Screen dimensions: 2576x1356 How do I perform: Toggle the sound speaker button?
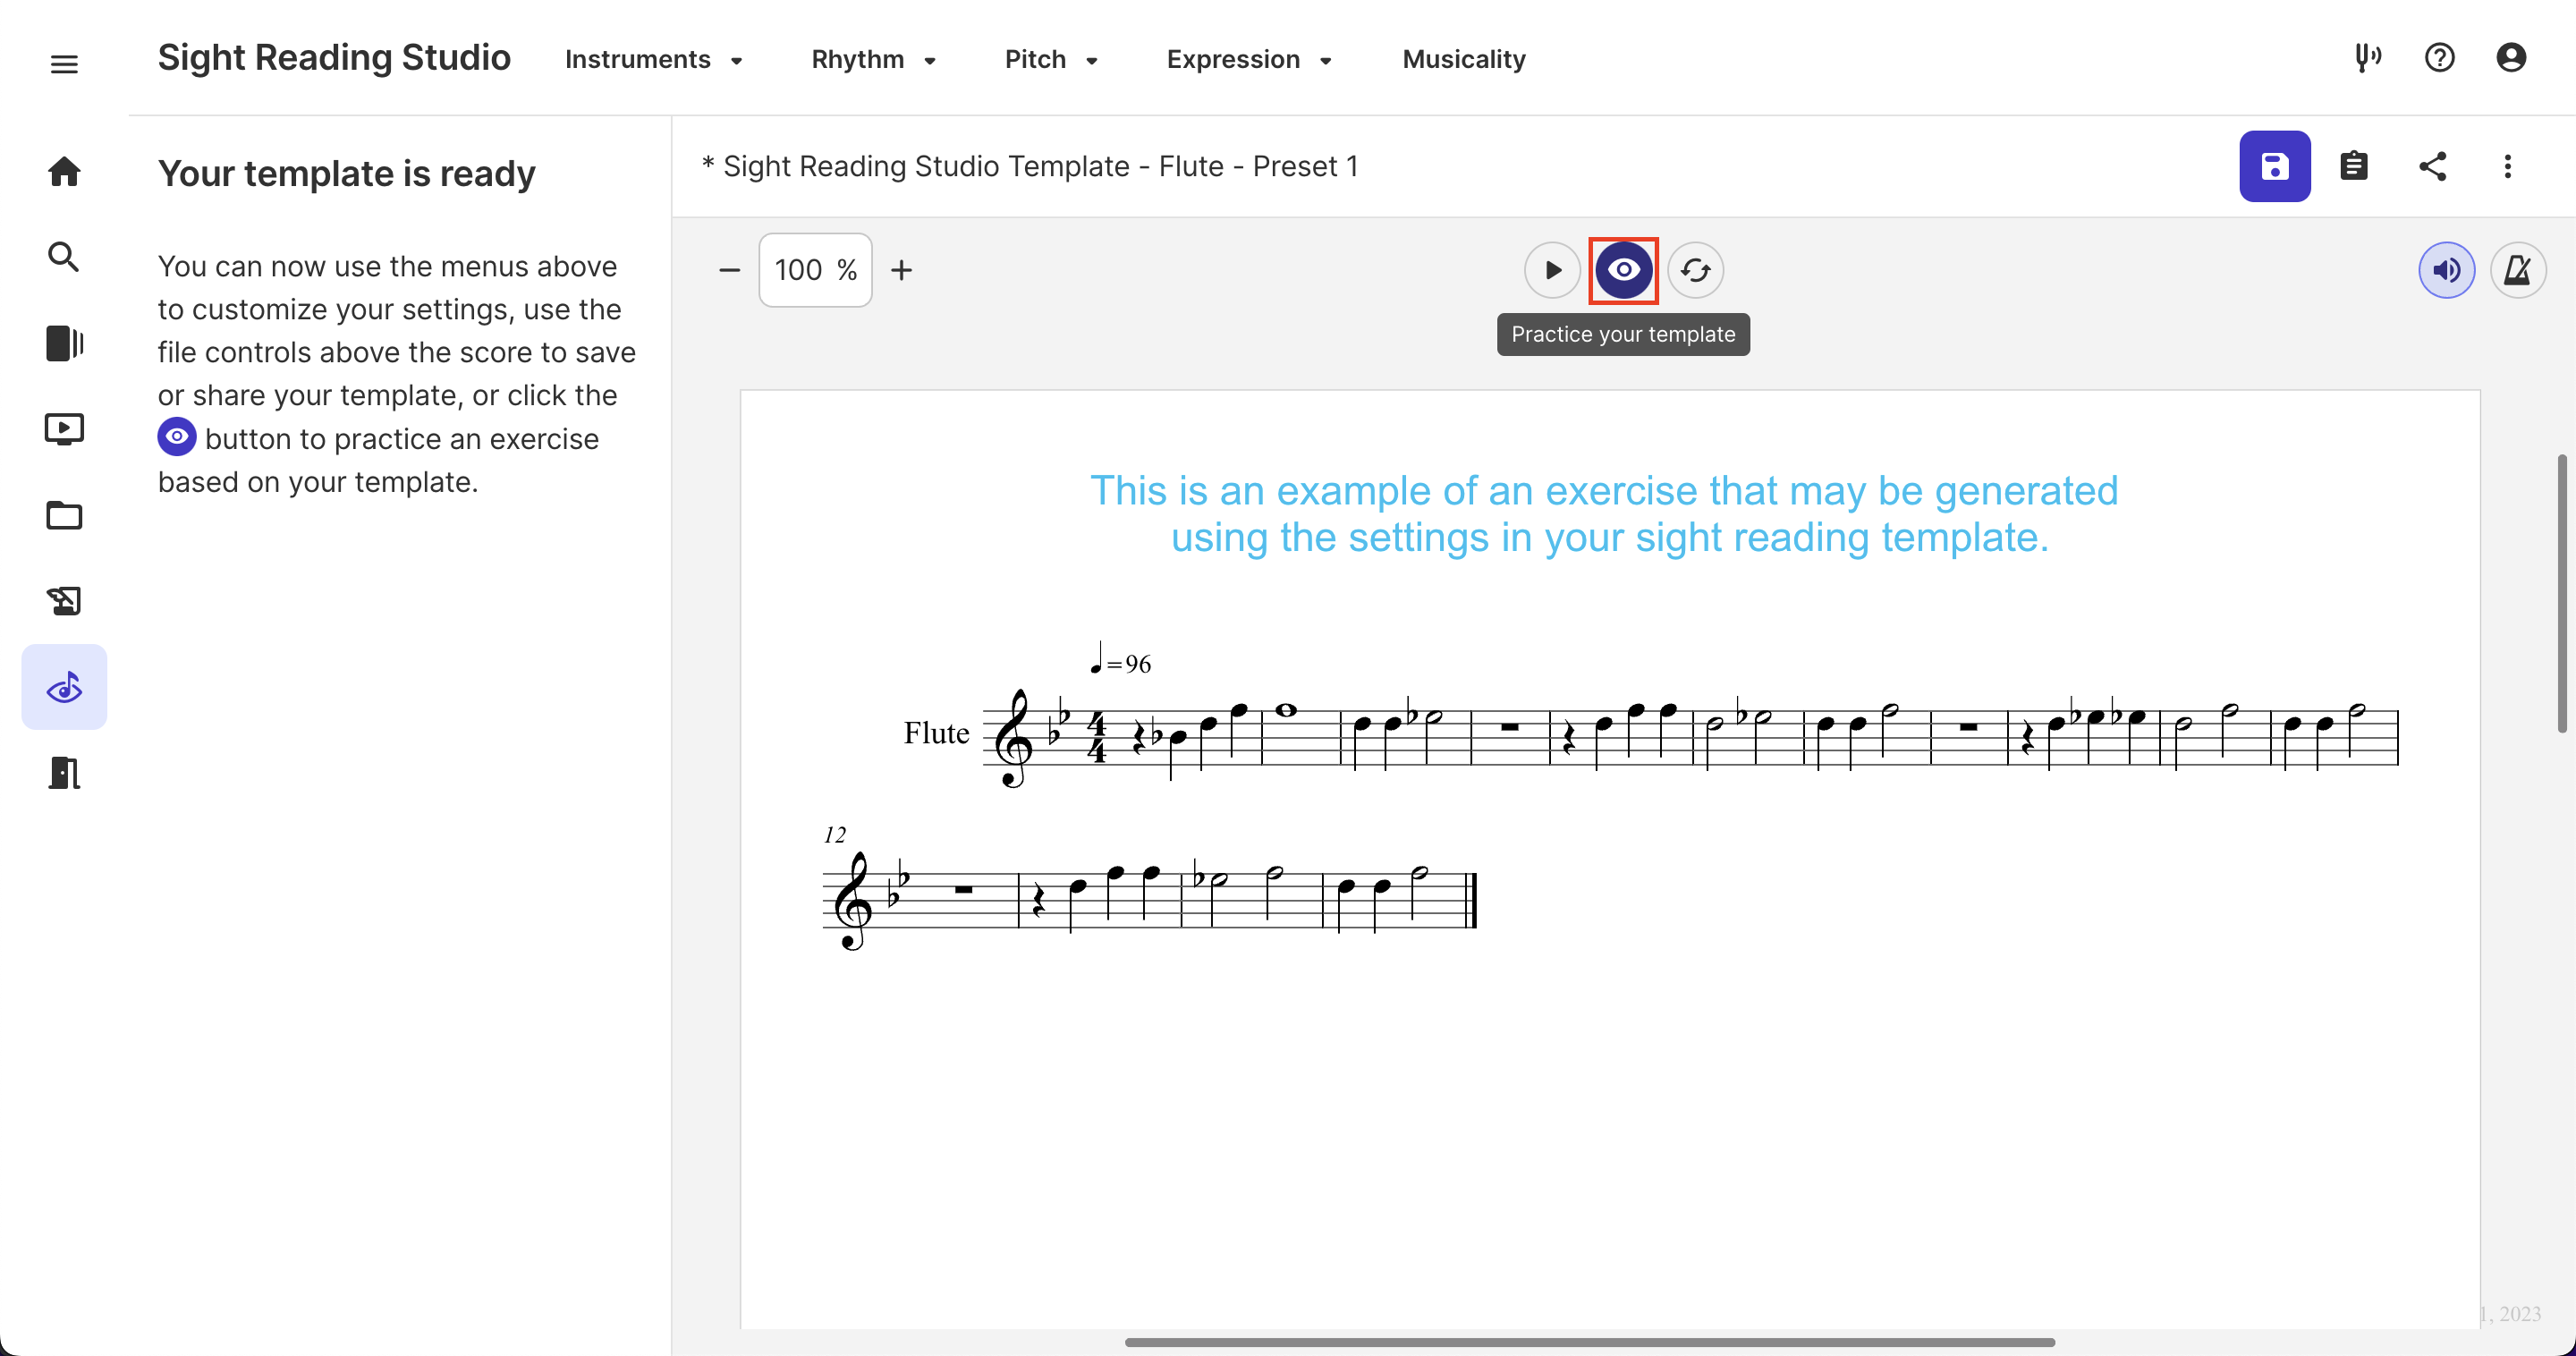coord(2446,270)
